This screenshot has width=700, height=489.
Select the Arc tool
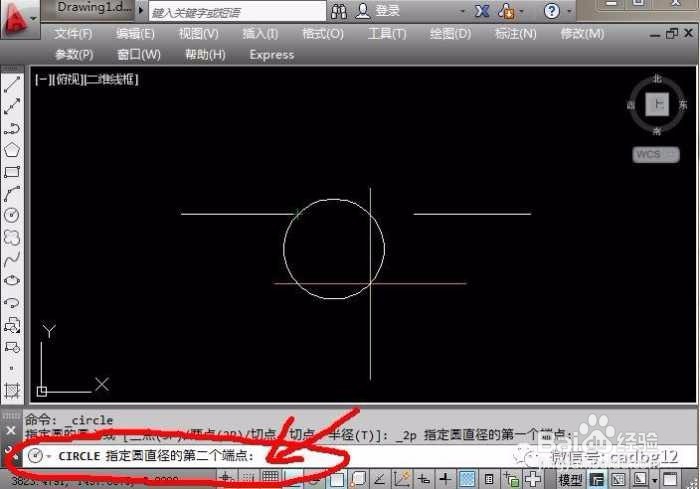pyautogui.click(x=12, y=194)
